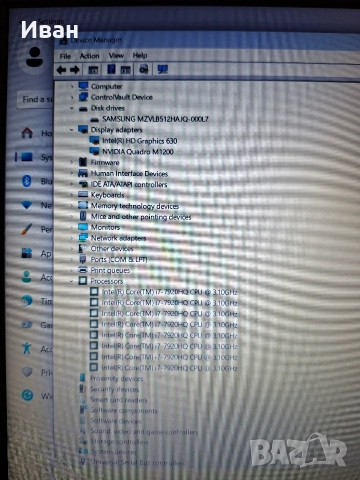
Task: Click the Processors category icon
Action: (83, 281)
